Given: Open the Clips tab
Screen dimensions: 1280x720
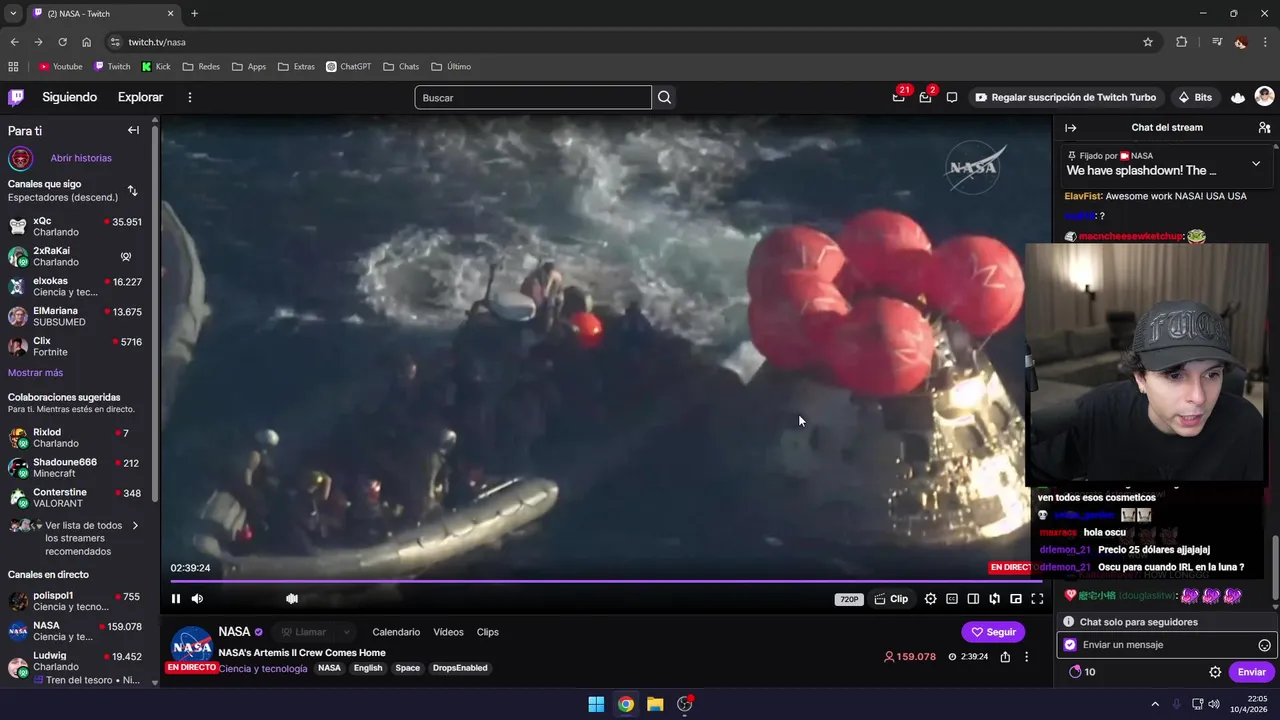Looking at the screenshot, I should (x=487, y=632).
